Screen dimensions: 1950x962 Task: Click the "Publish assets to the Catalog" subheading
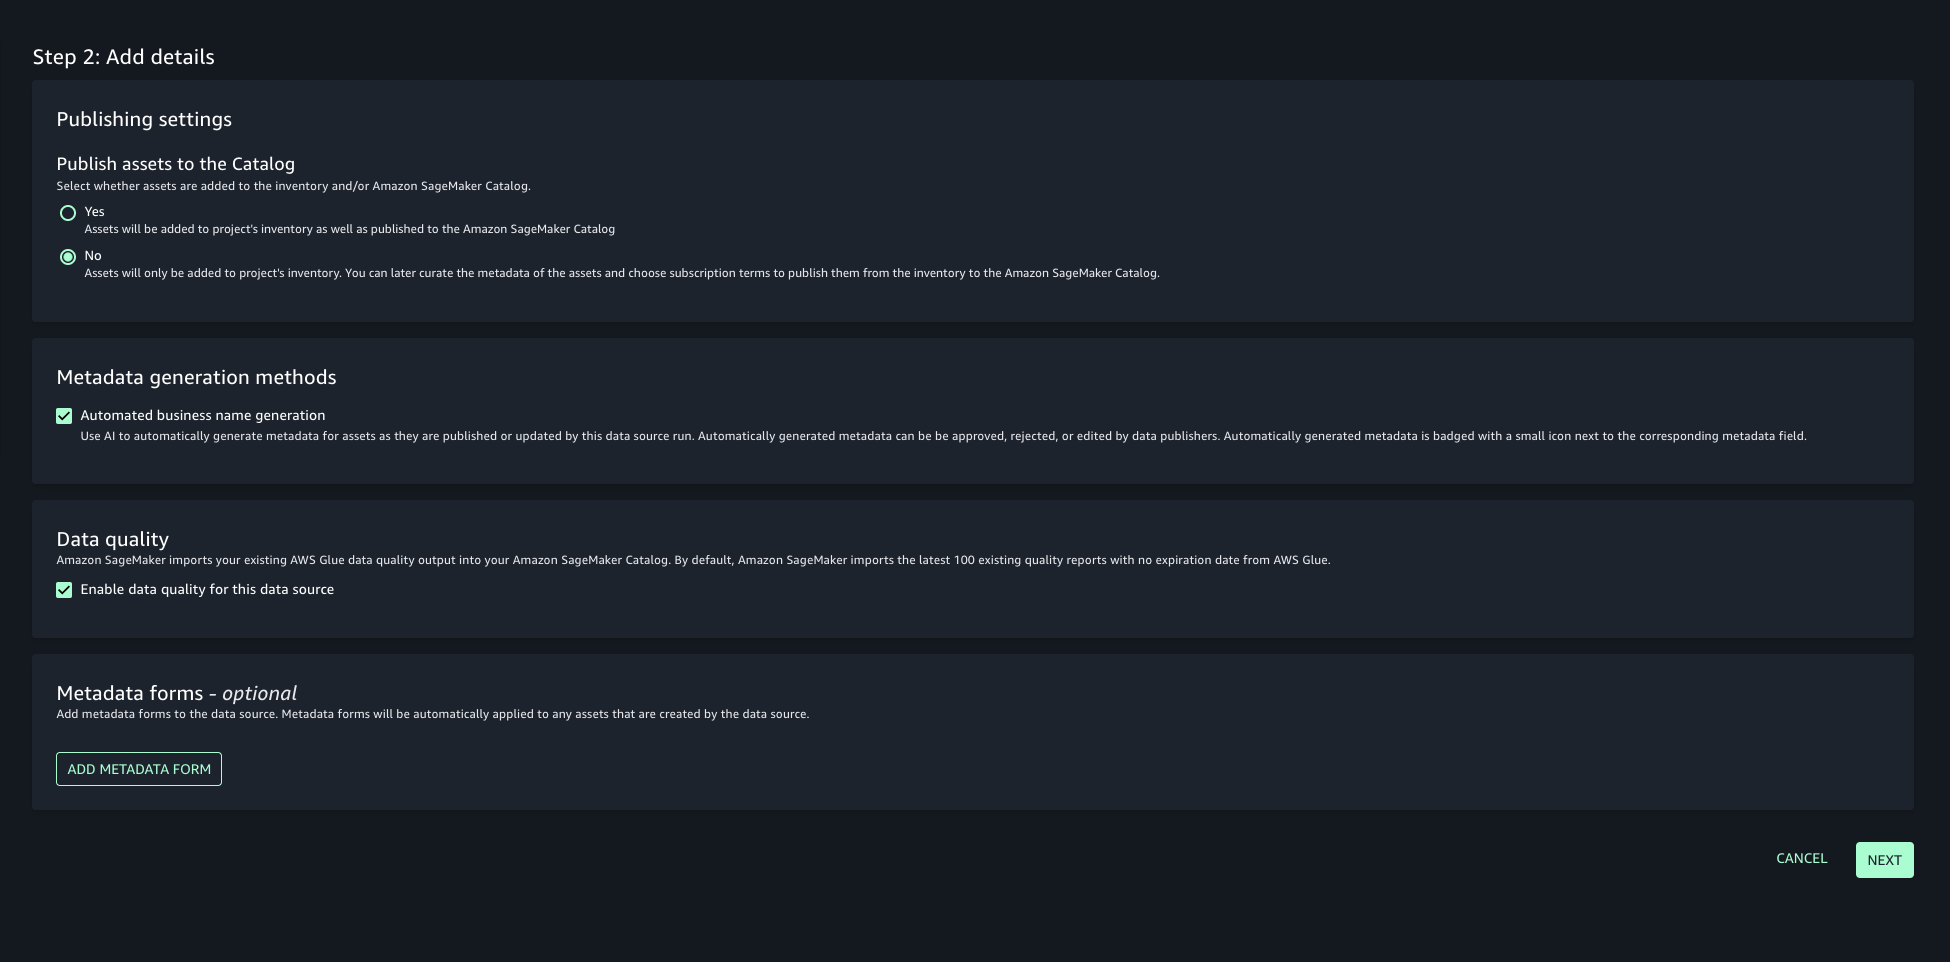[175, 164]
